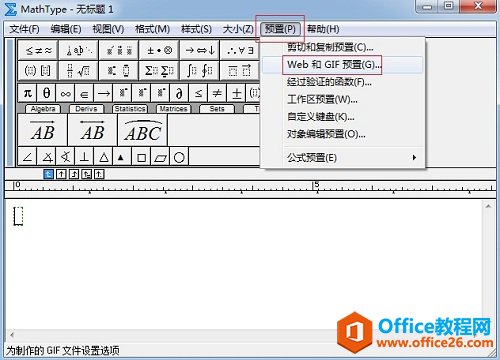Insert the theta symbol
Image resolution: width=500 pixels, height=360 pixels.
coord(47,93)
